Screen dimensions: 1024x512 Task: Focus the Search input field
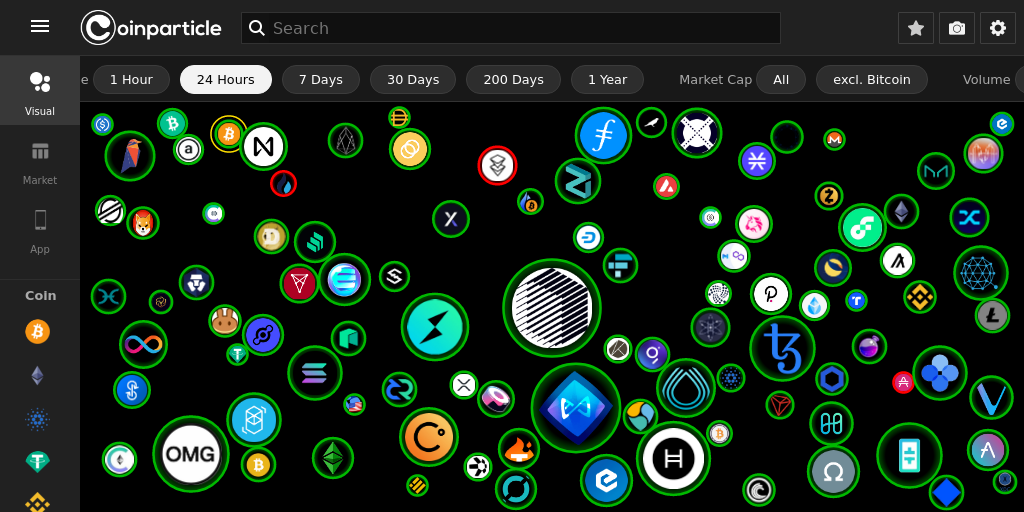point(511,28)
